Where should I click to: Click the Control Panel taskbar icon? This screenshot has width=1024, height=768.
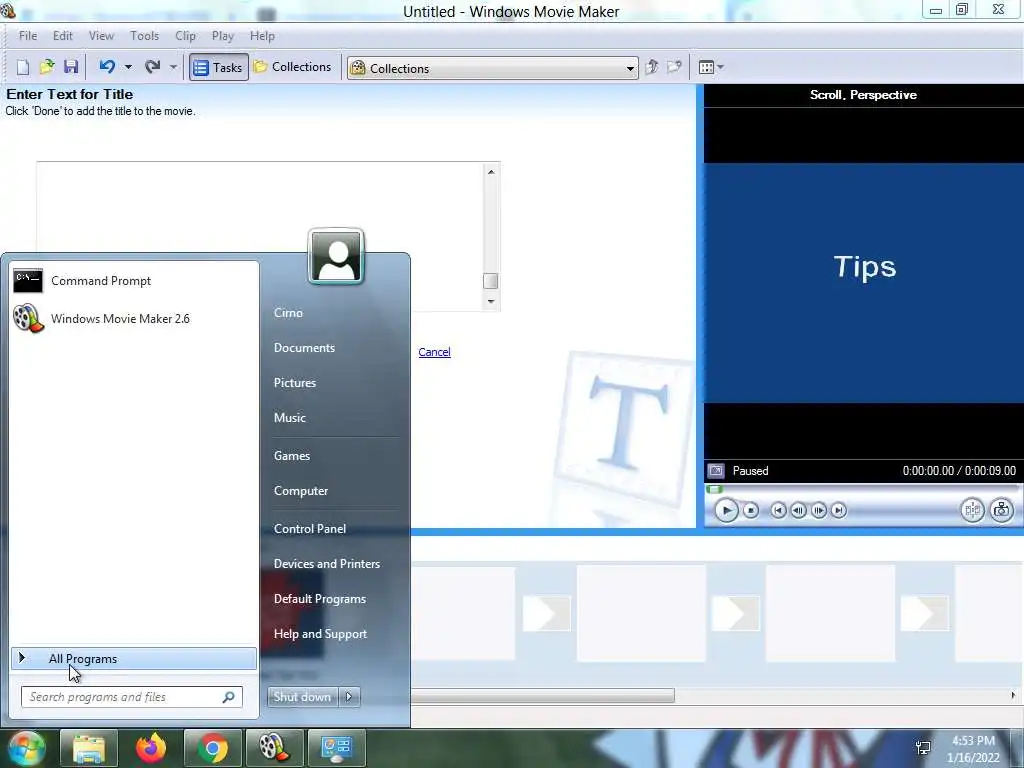(337, 748)
